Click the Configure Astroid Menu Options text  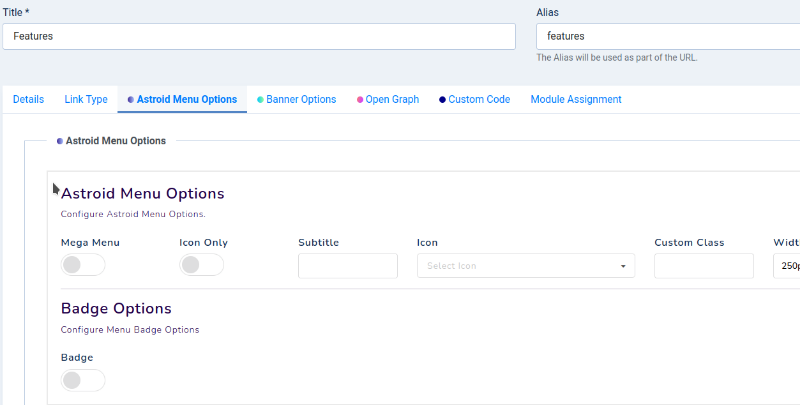(133, 214)
